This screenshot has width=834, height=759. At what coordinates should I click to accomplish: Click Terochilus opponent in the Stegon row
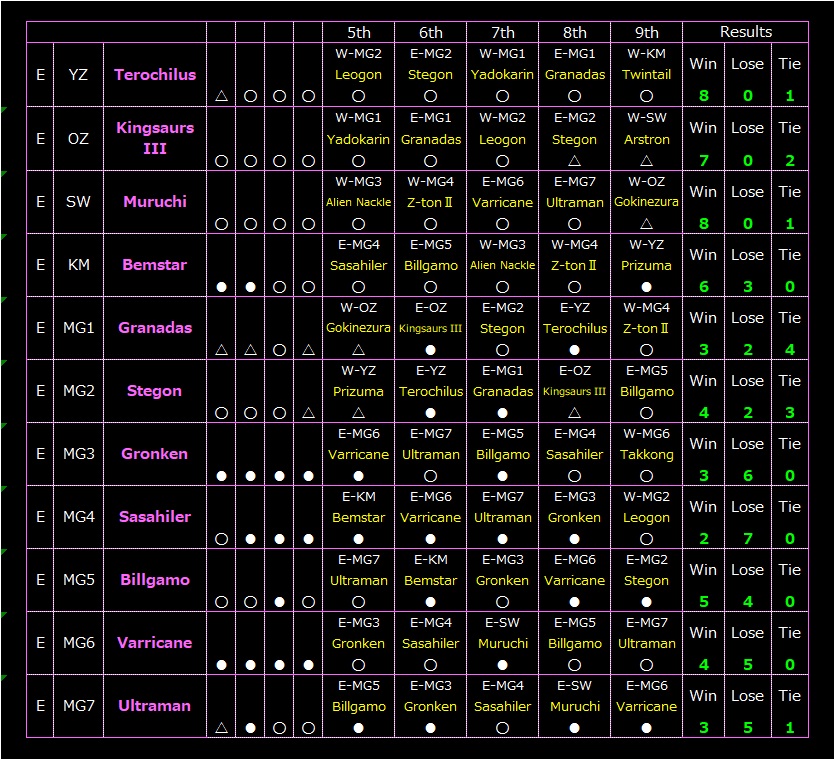[431, 391]
